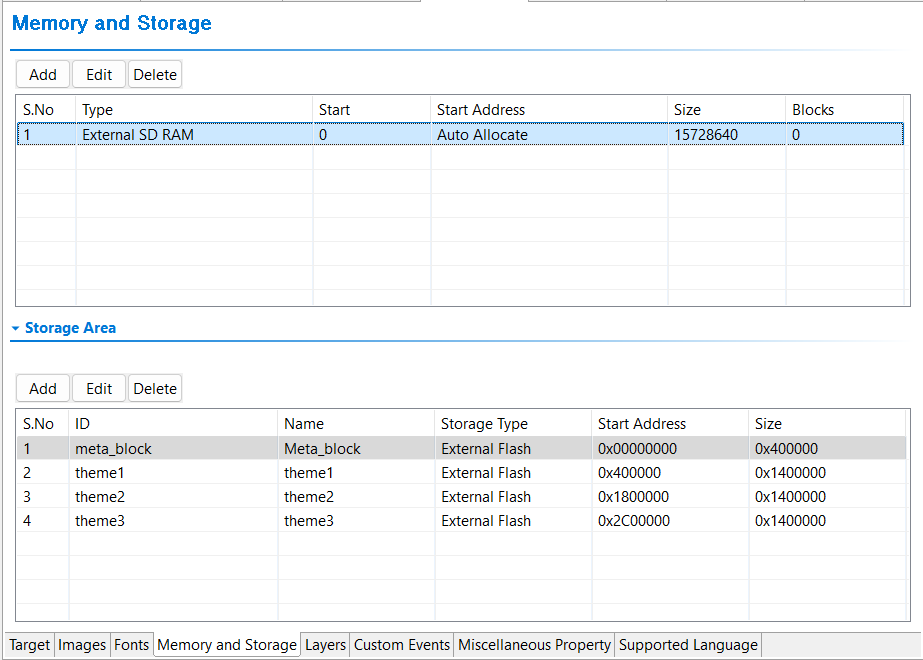Edit the selected storage area
This screenshot has height=660, width=923.
[x=99, y=389]
